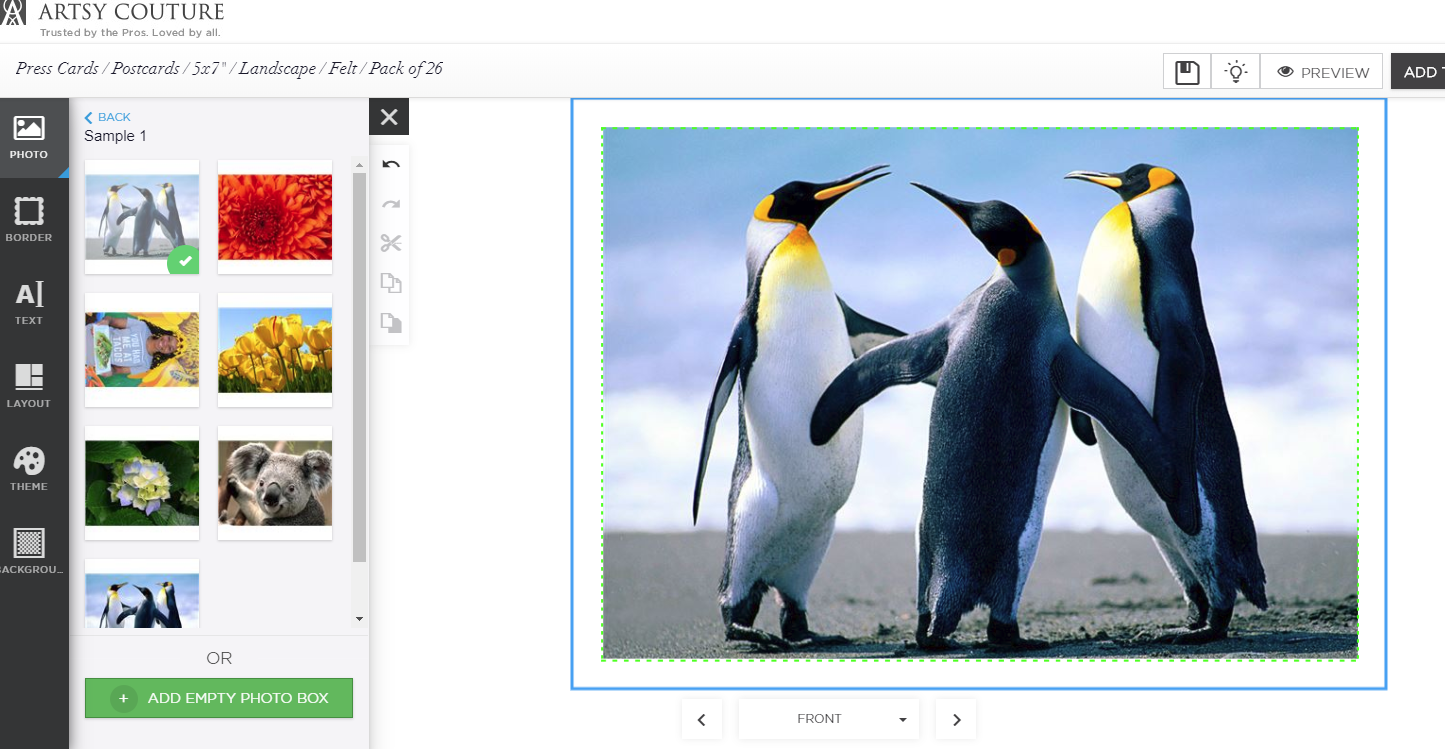Click the paste icon in edit toolbar
The image size is (1445, 749).
pyautogui.click(x=390, y=323)
